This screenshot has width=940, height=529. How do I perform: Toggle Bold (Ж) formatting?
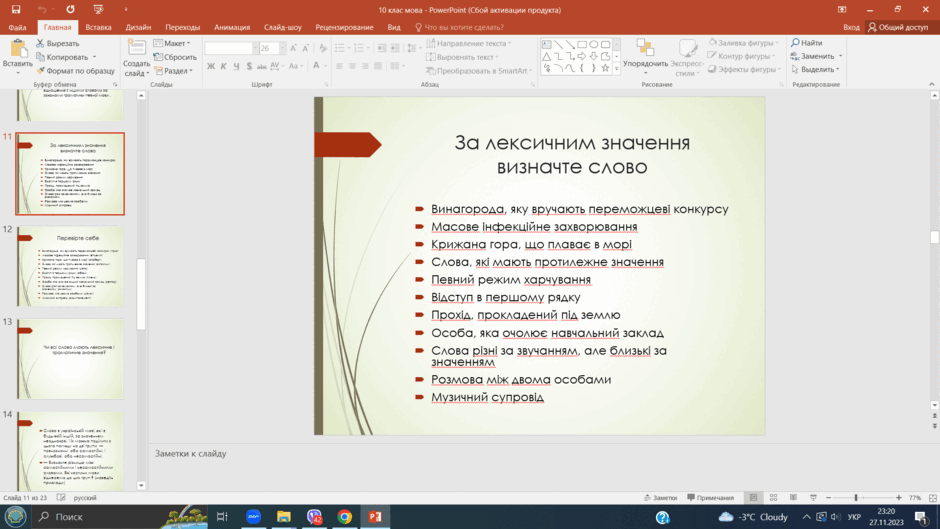[x=211, y=66]
